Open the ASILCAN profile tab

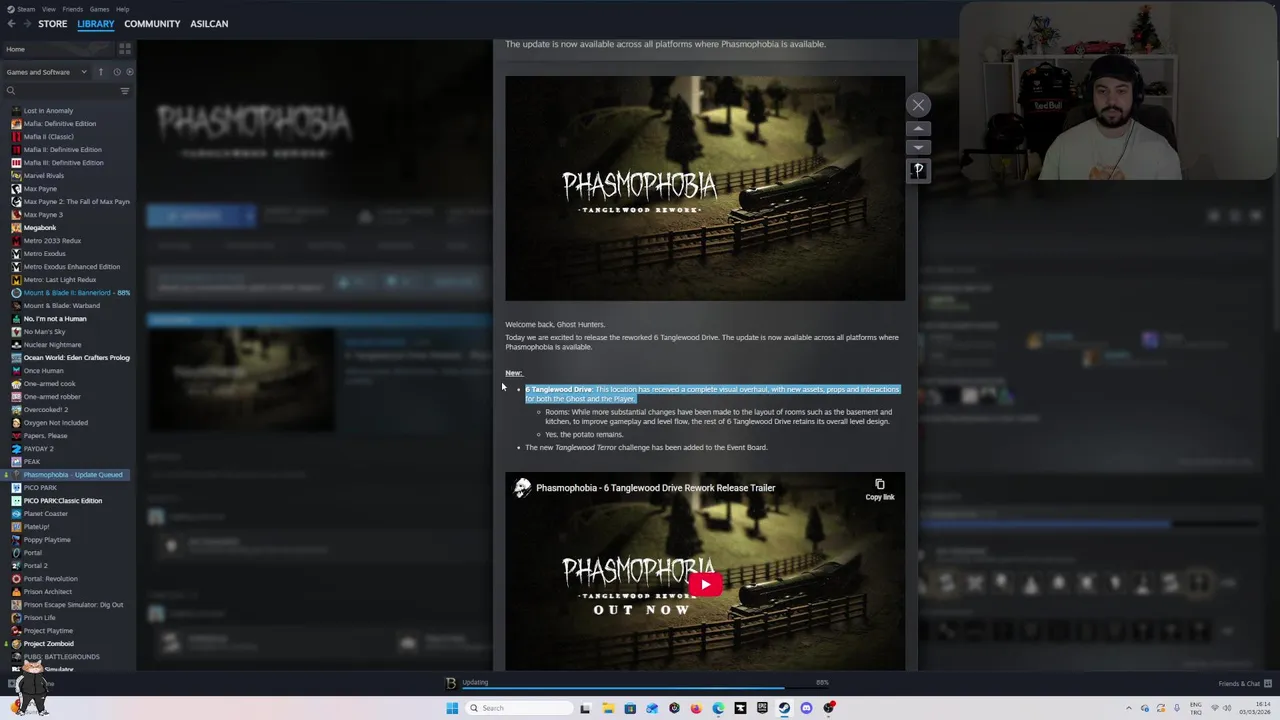coord(209,24)
